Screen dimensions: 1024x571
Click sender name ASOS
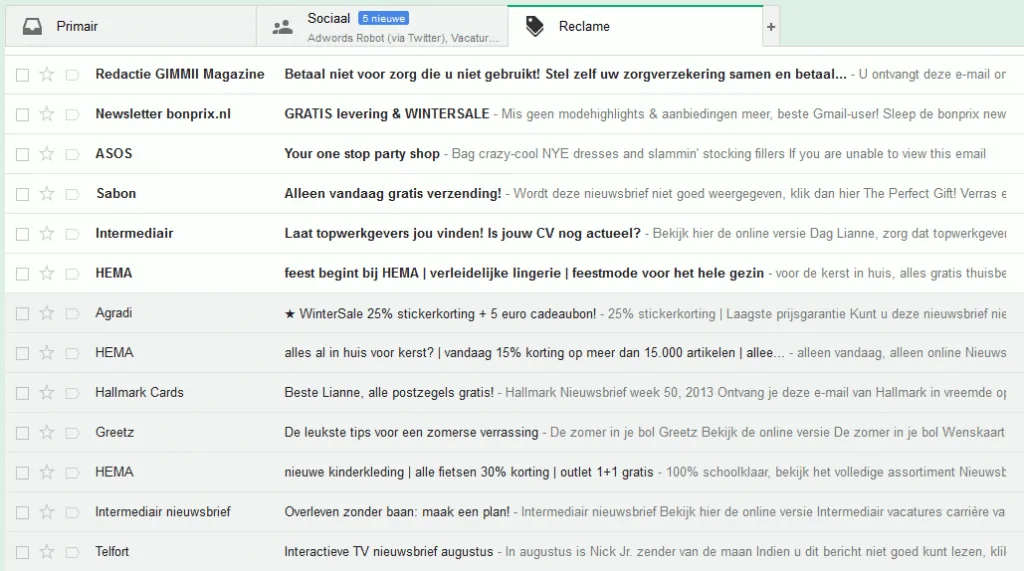[x=114, y=154]
